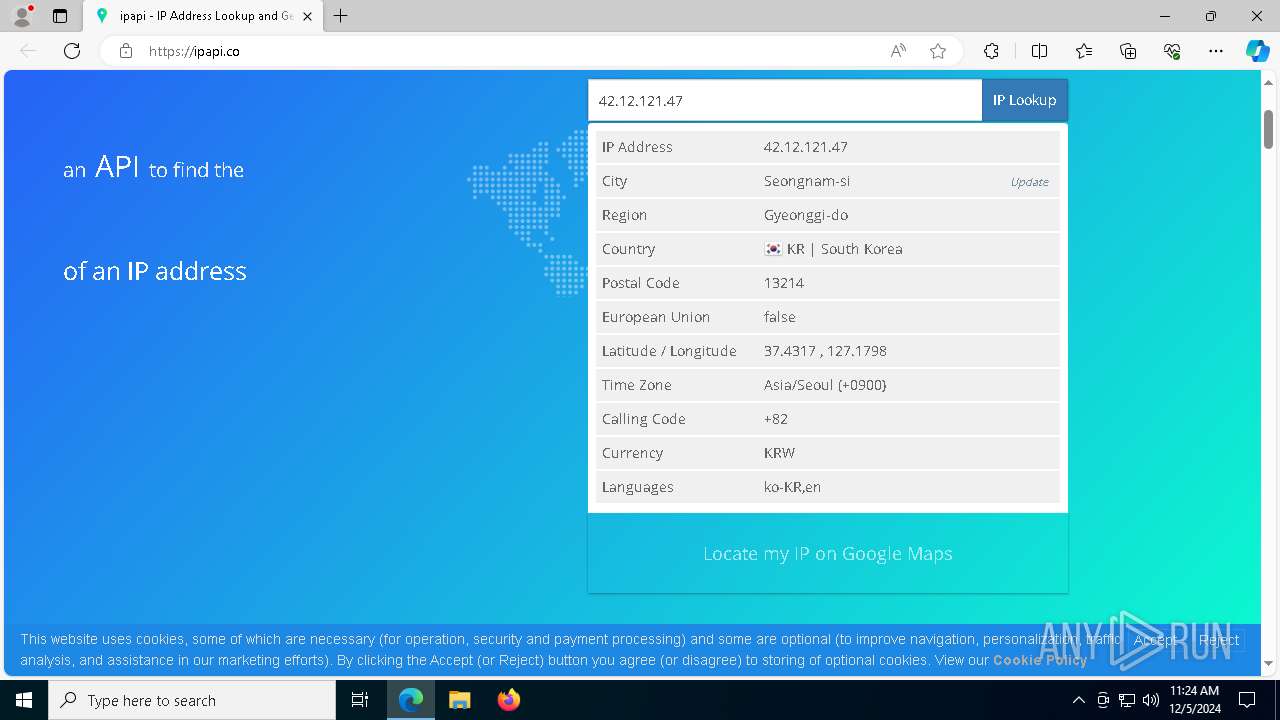Click the Edge profile avatar icon
The width and height of the screenshot is (1280, 720).
(22, 16)
